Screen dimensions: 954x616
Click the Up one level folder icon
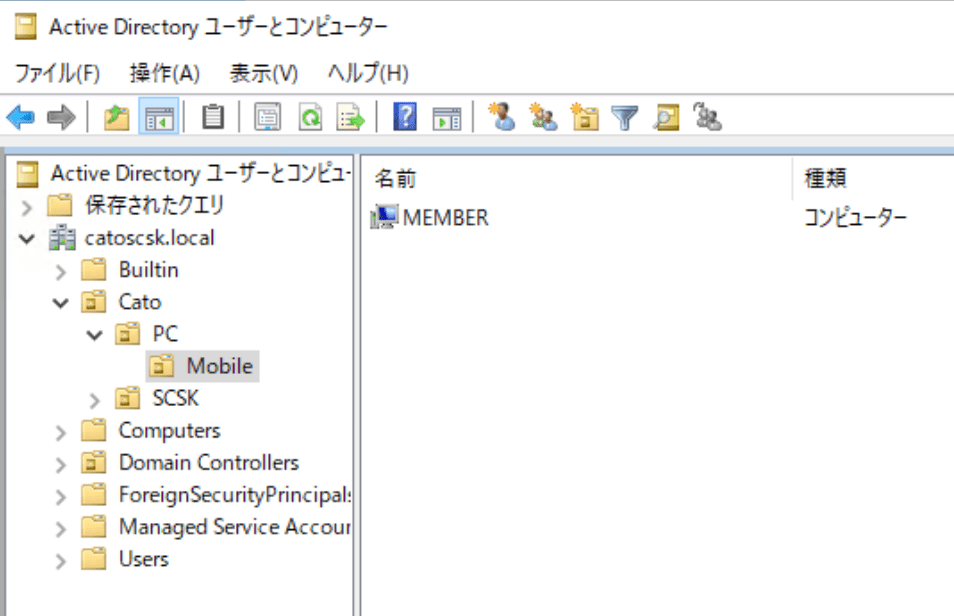[x=117, y=118]
